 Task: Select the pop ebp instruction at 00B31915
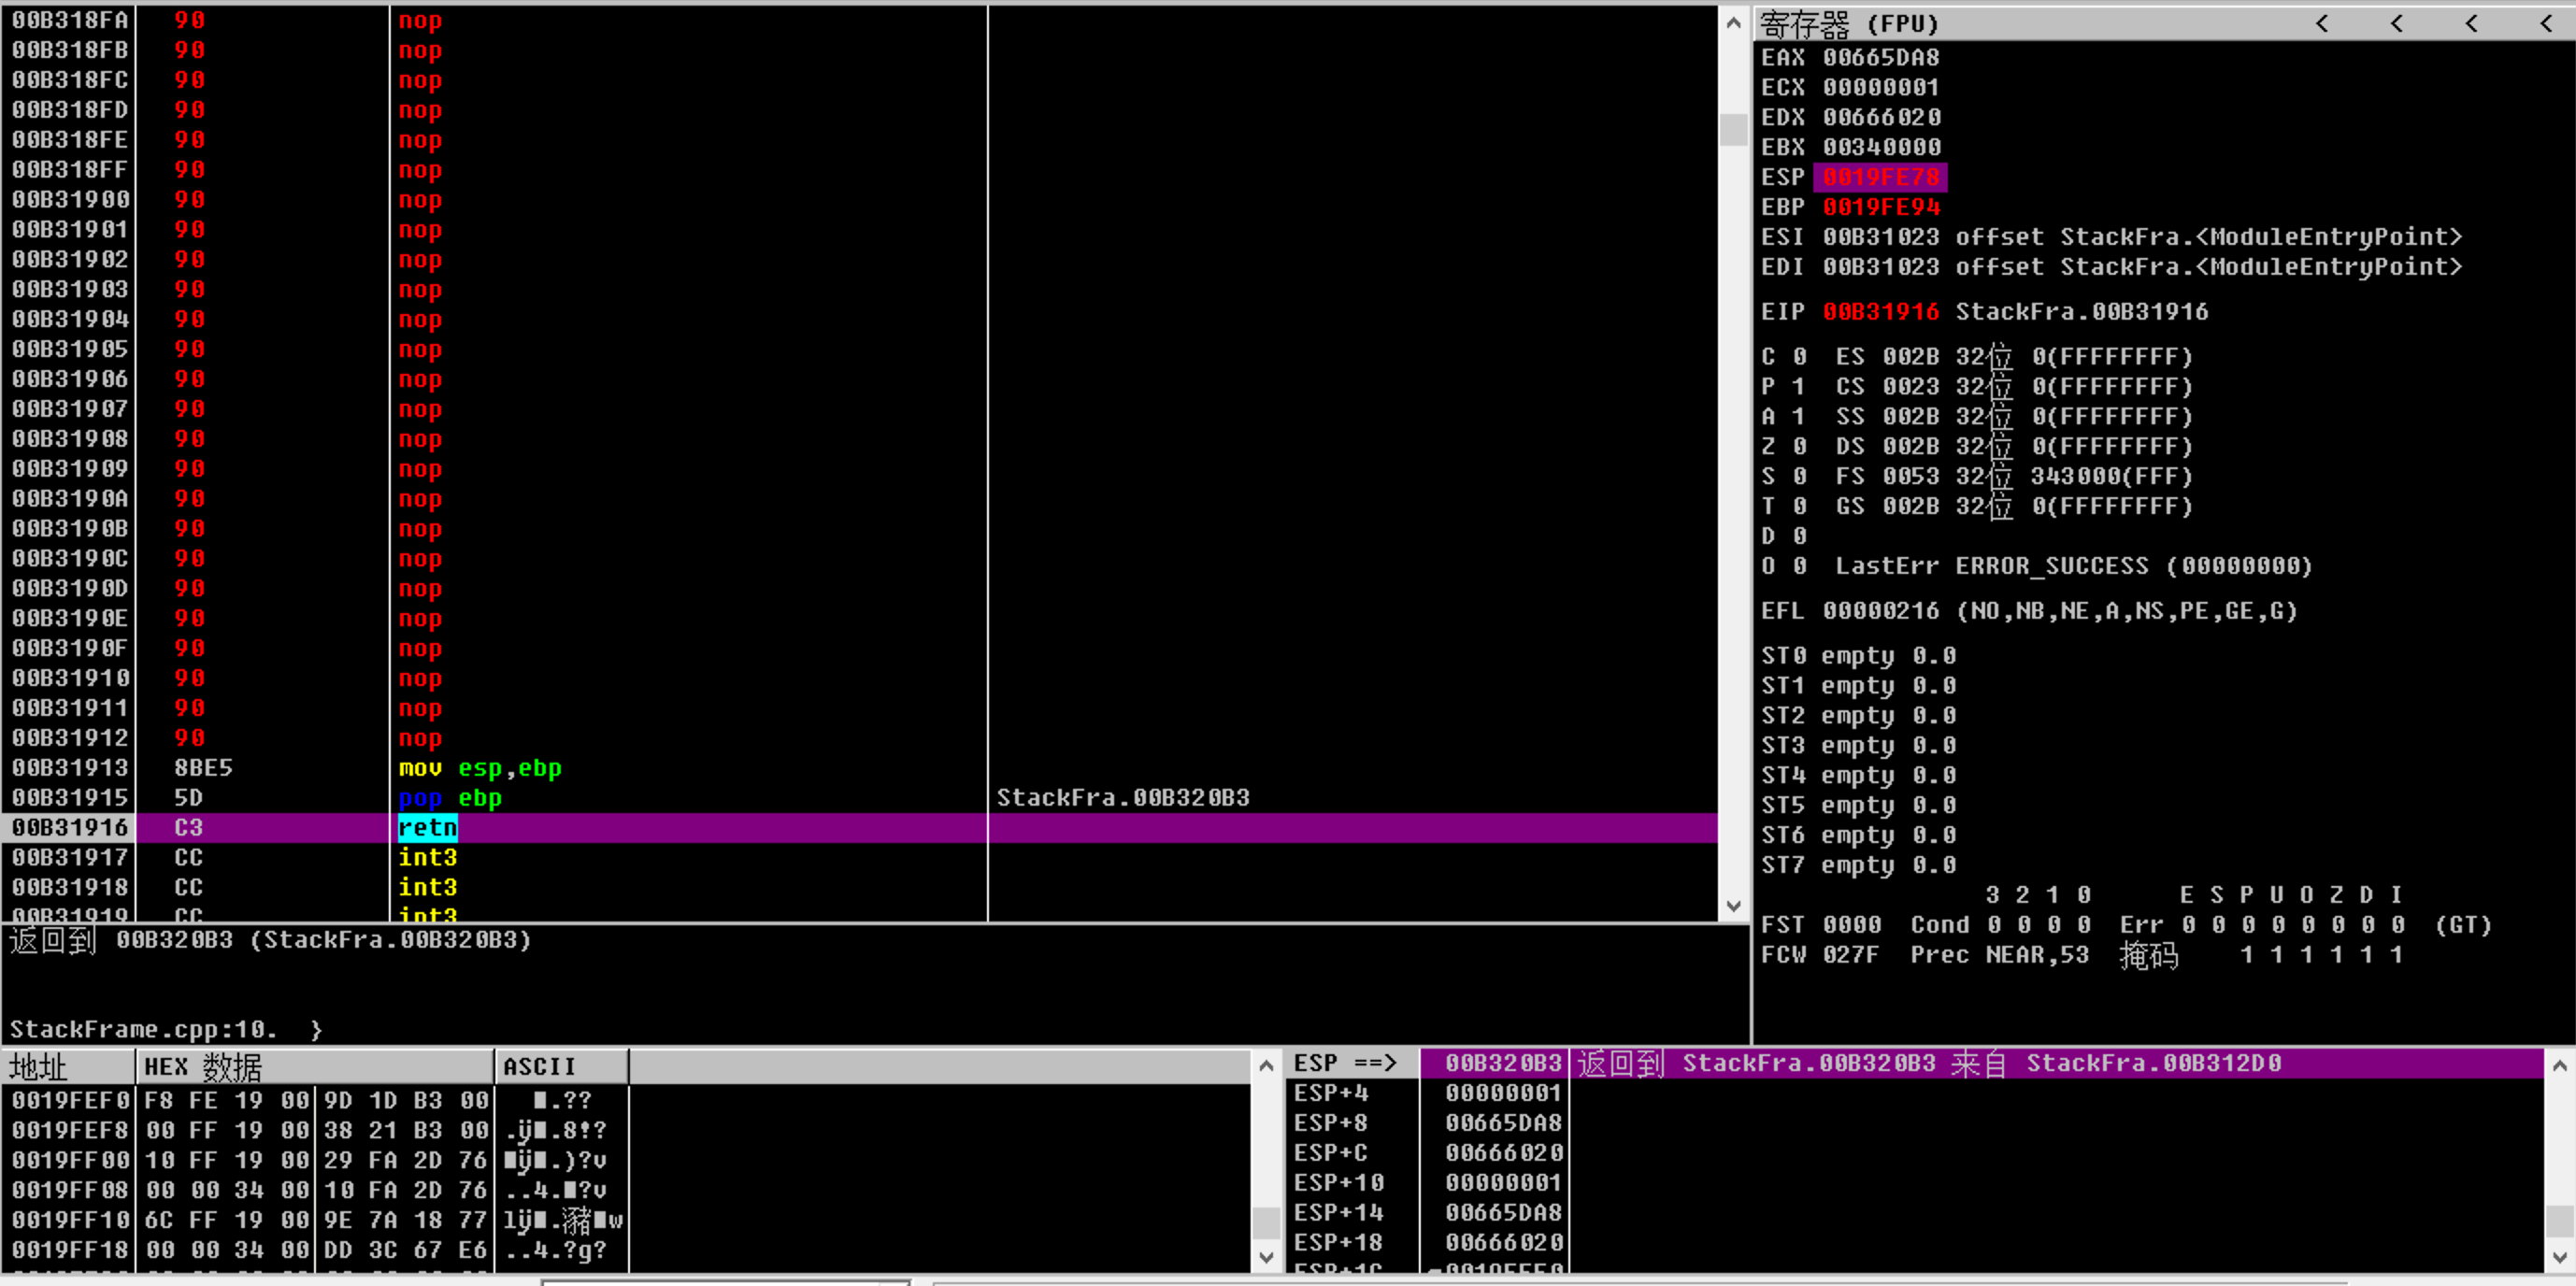(x=860, y=798)
